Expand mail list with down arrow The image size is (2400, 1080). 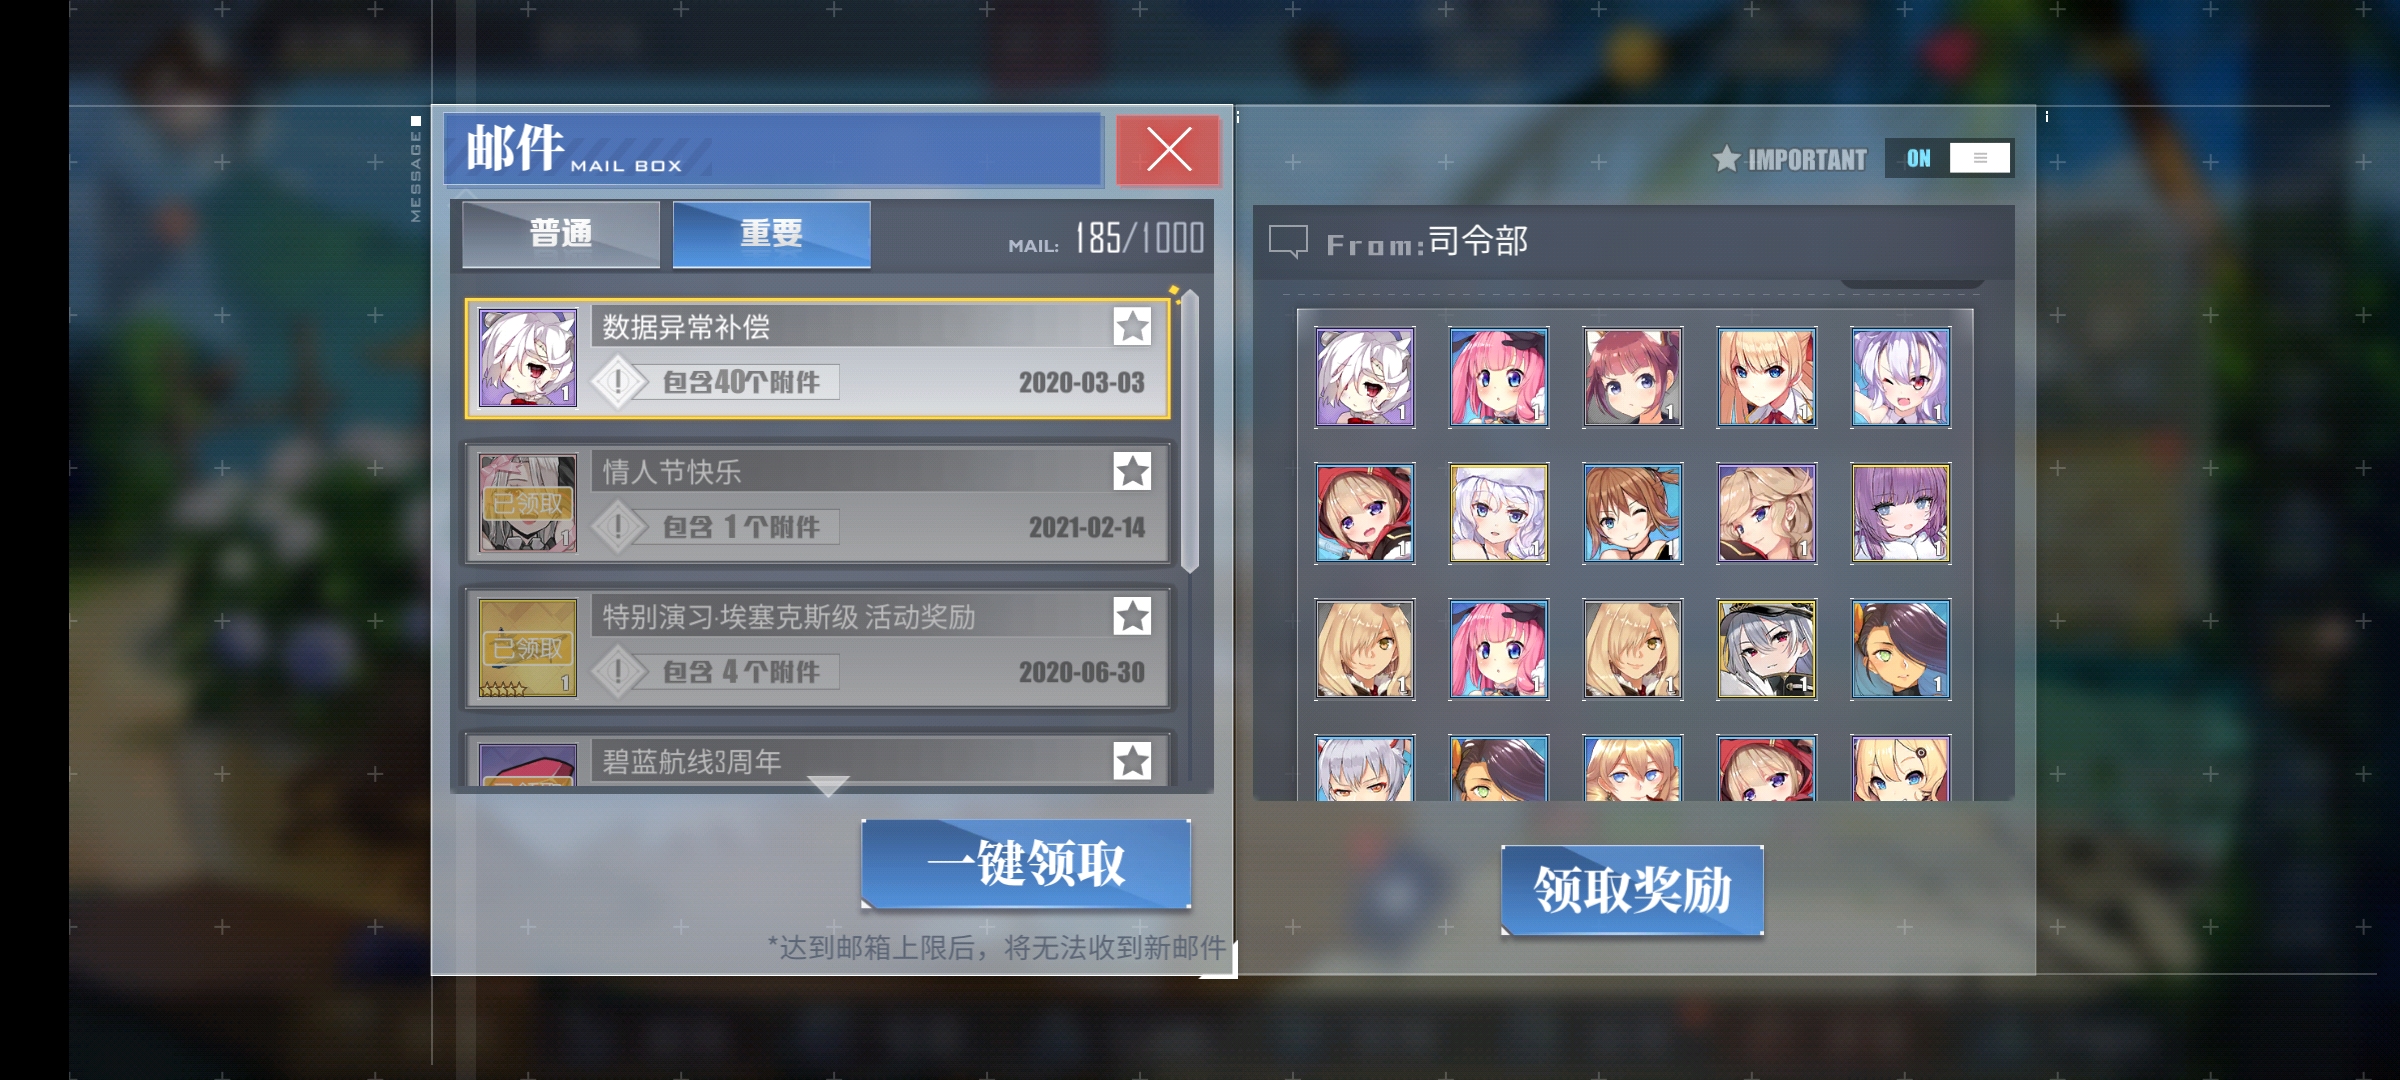827,786
